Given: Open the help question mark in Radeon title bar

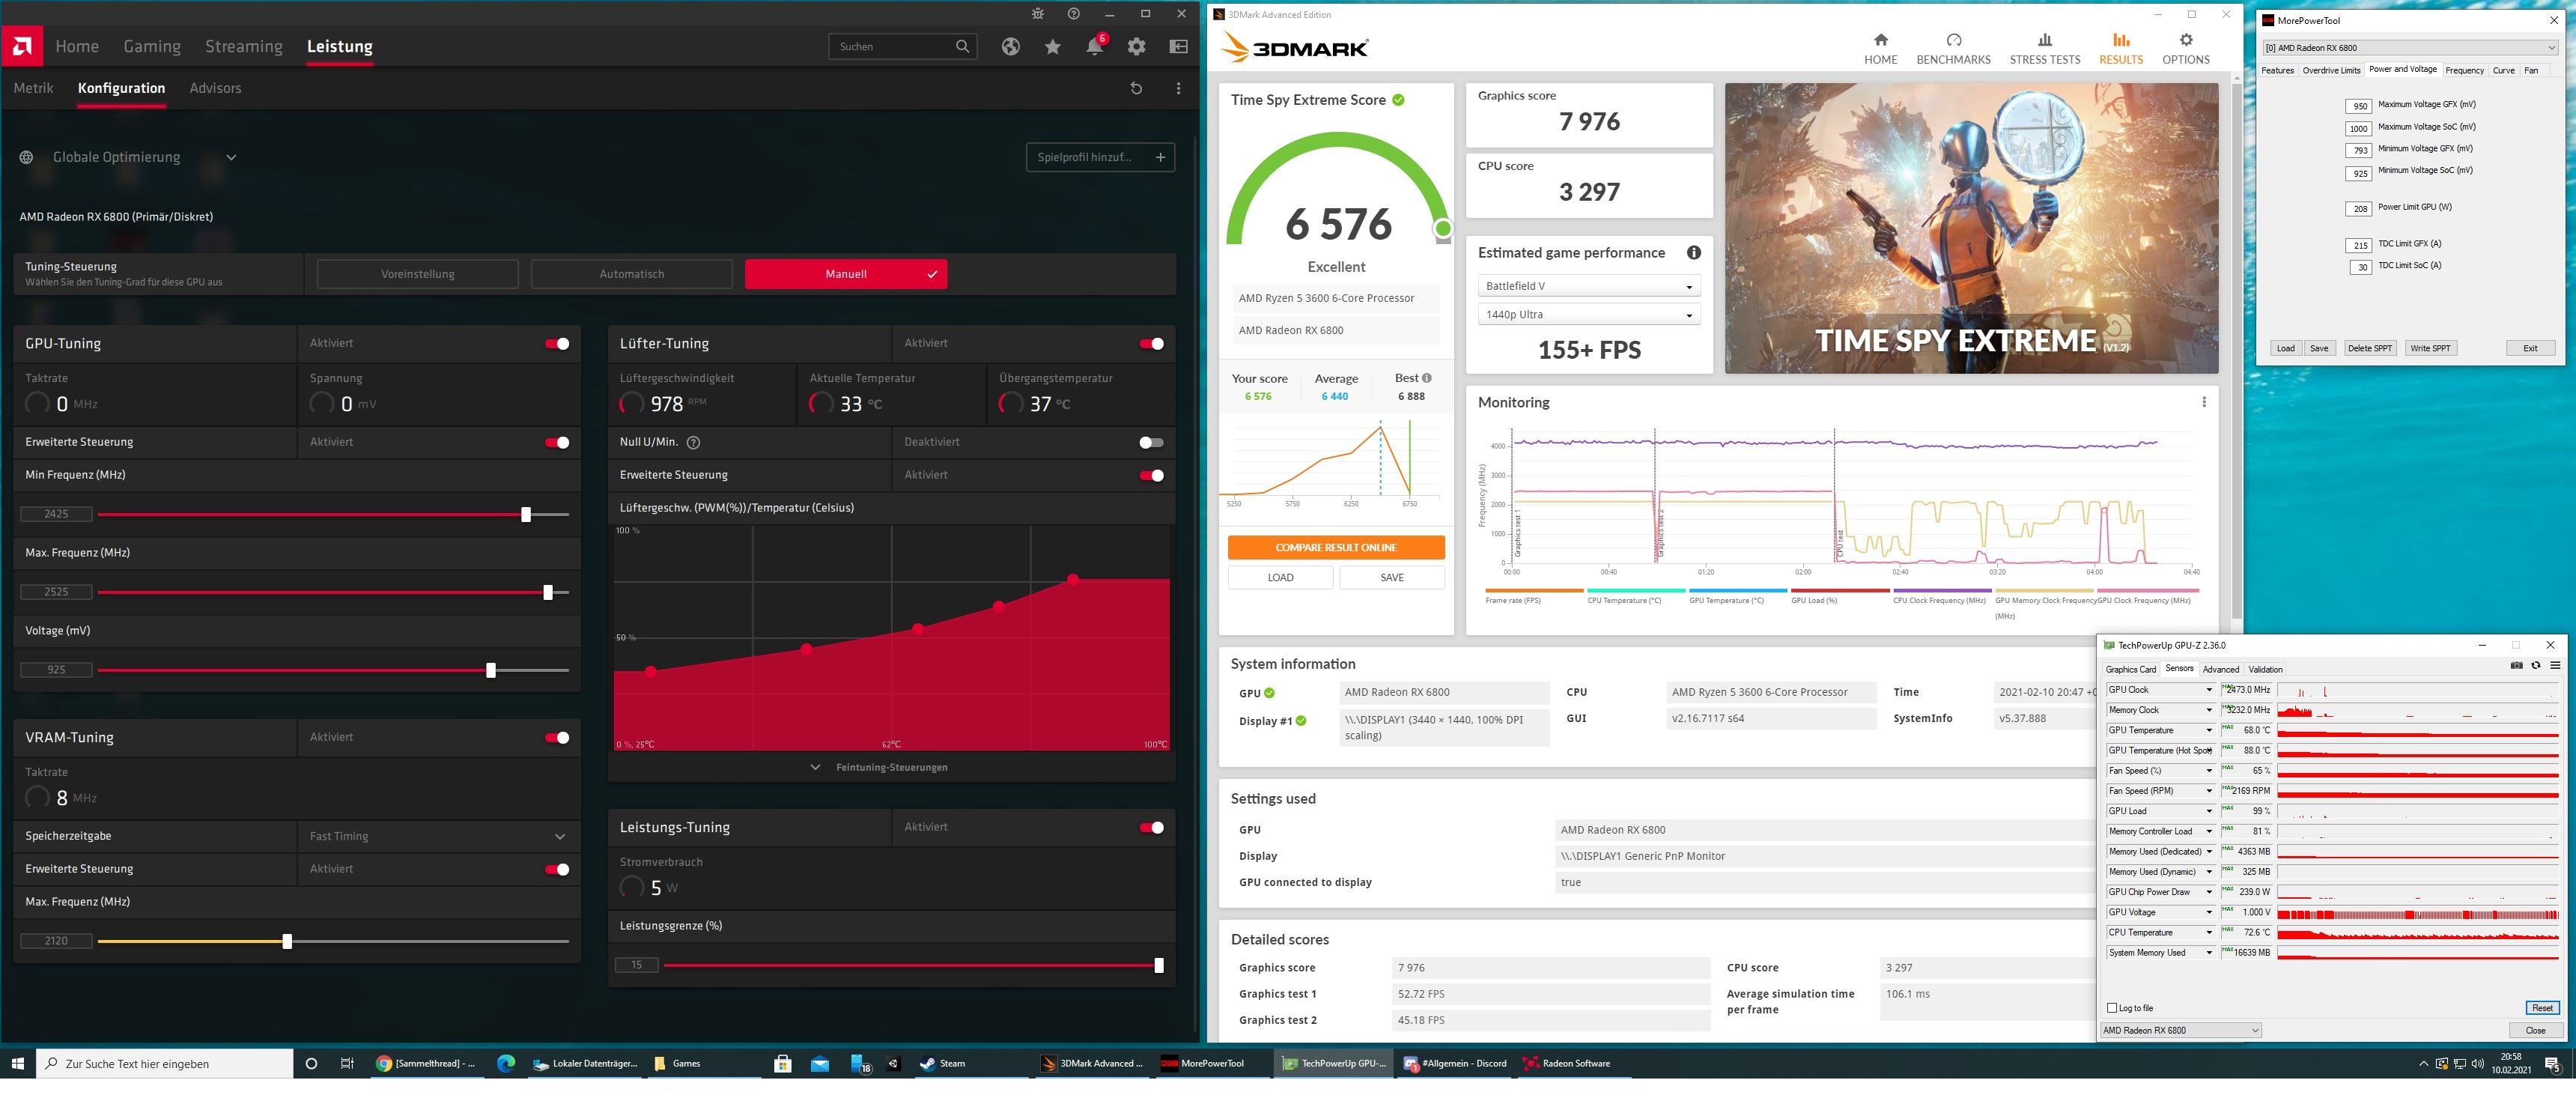Looking at the screenshot, I should tap(1074, 14).
